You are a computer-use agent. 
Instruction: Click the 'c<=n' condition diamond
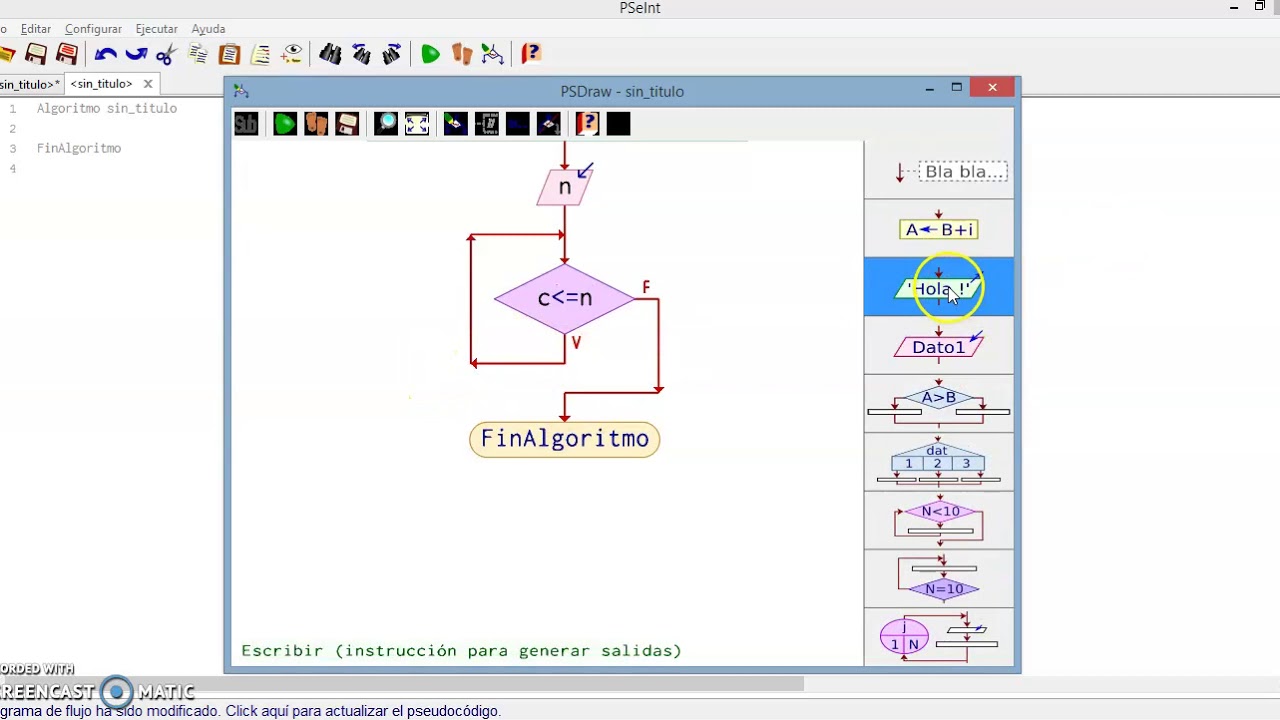(x=565, y=298)
